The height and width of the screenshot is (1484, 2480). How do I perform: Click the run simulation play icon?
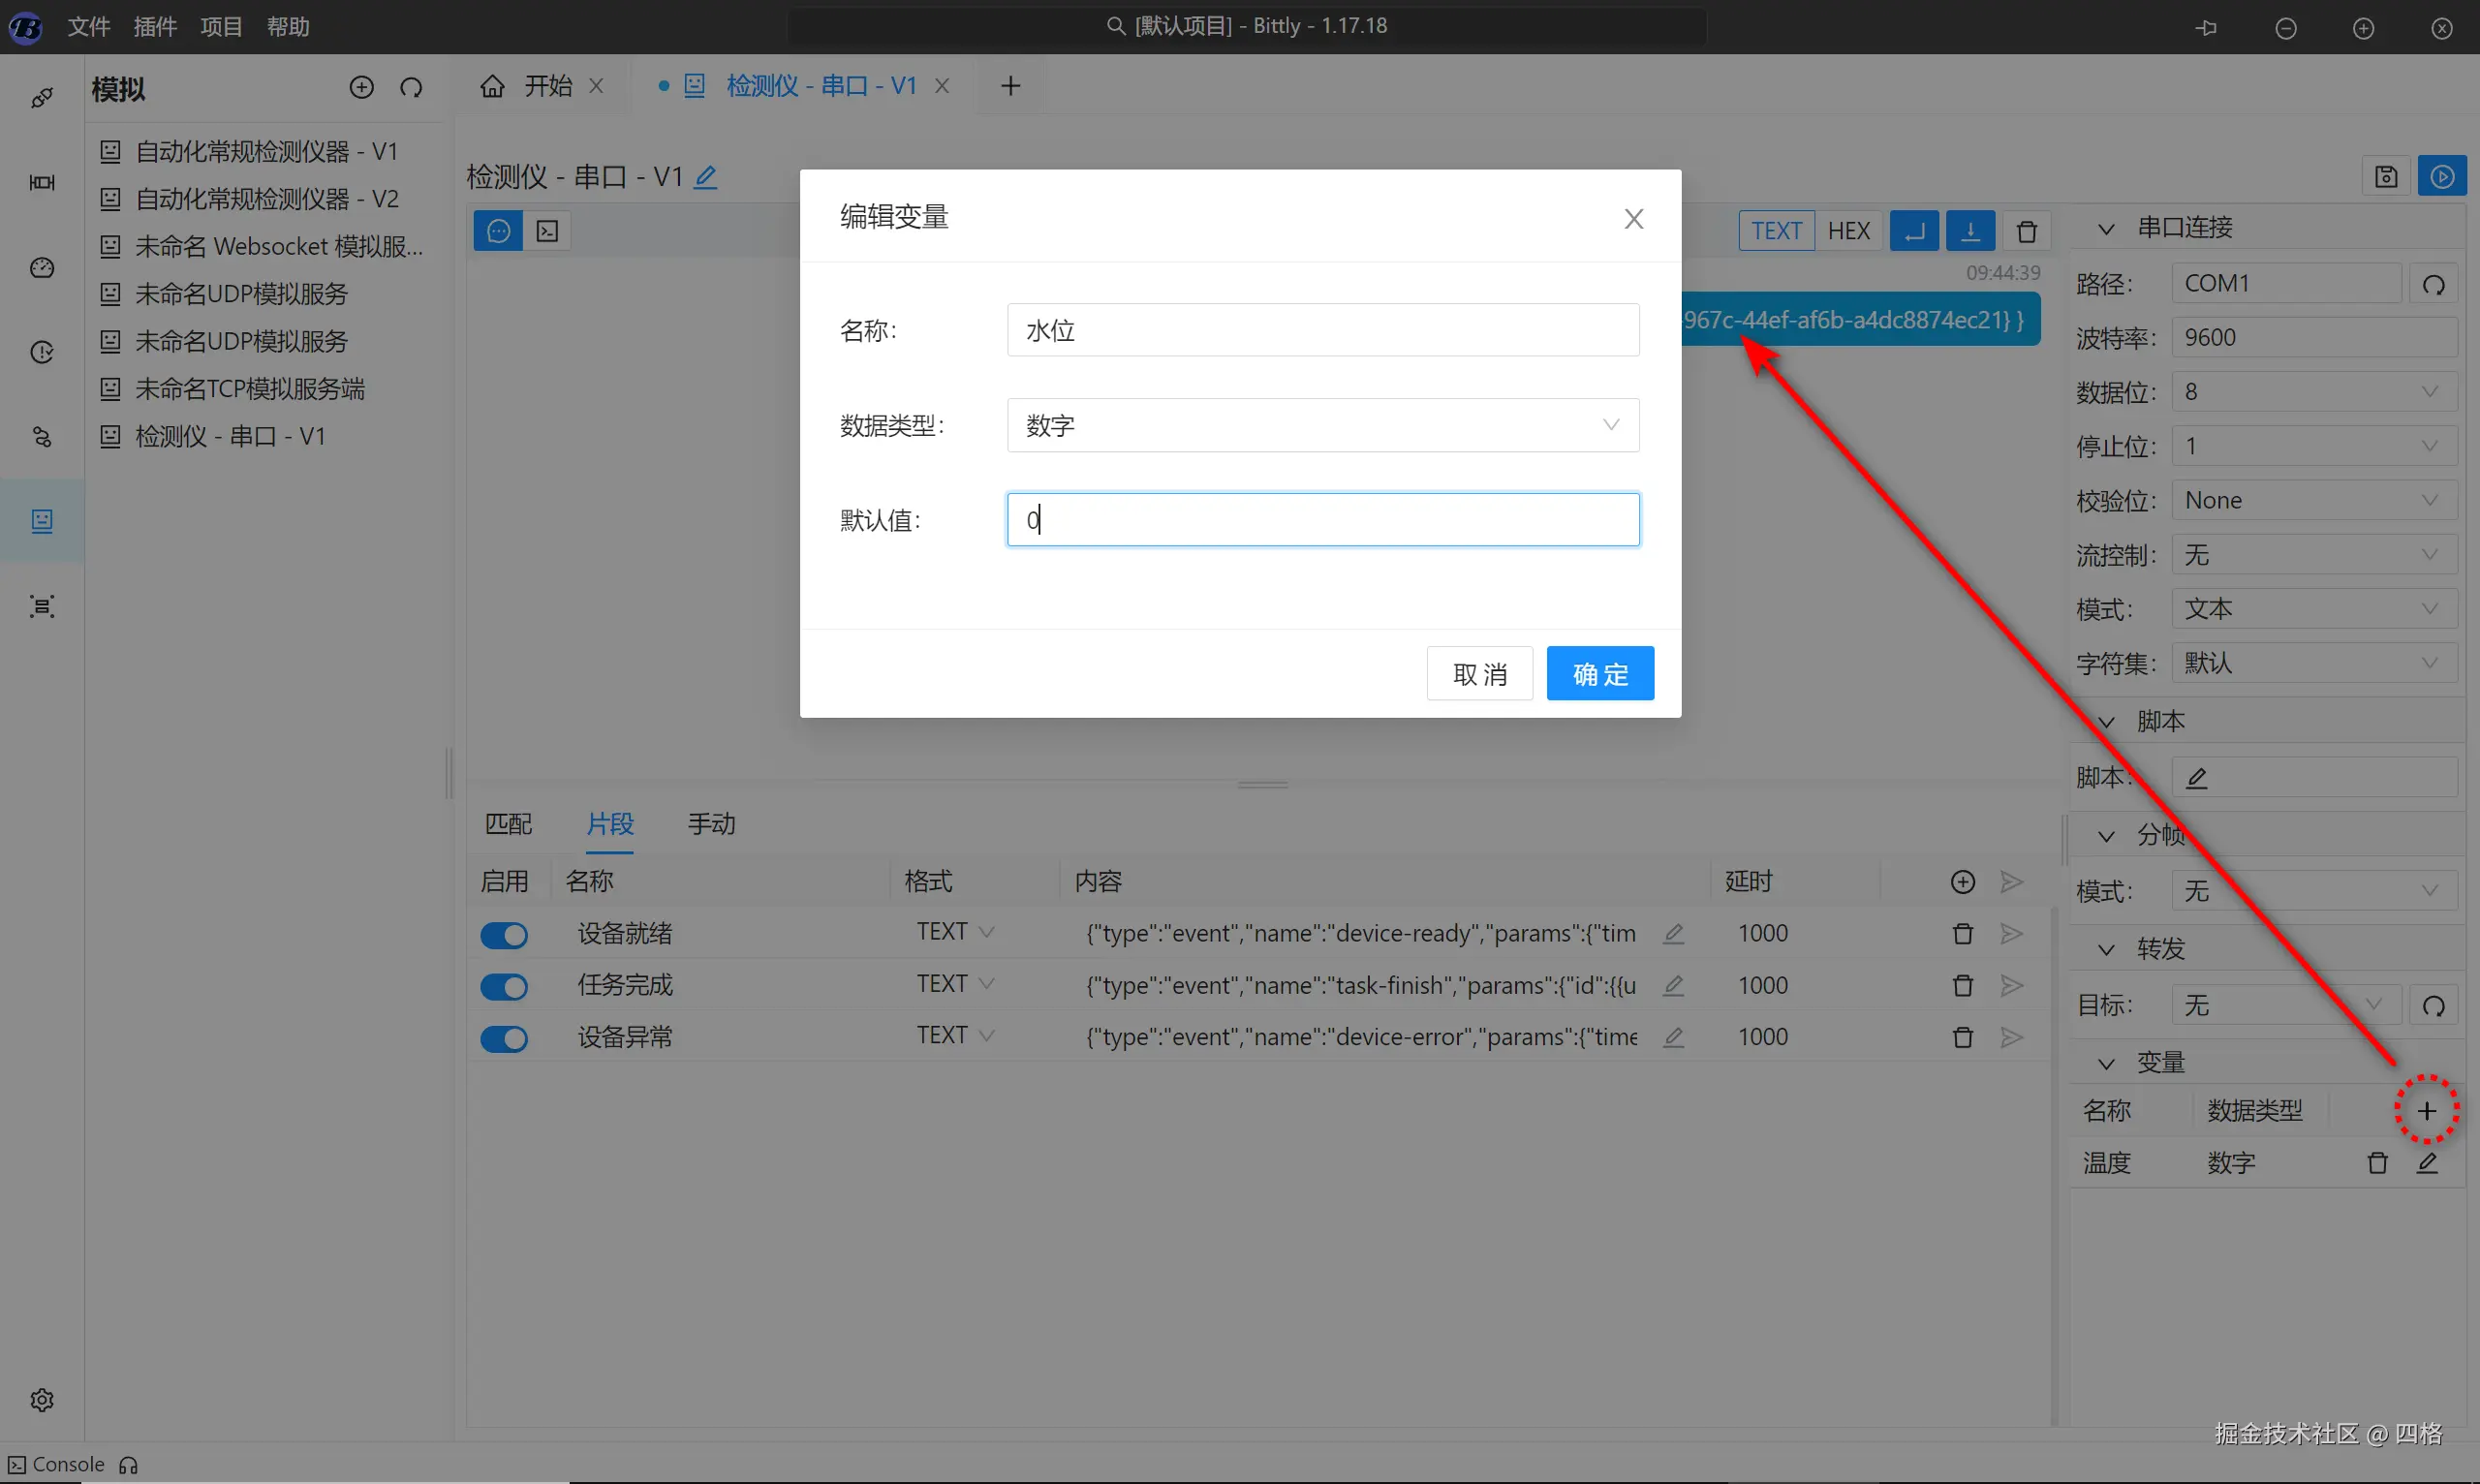pyautogui.click(x=2442, y=177)
